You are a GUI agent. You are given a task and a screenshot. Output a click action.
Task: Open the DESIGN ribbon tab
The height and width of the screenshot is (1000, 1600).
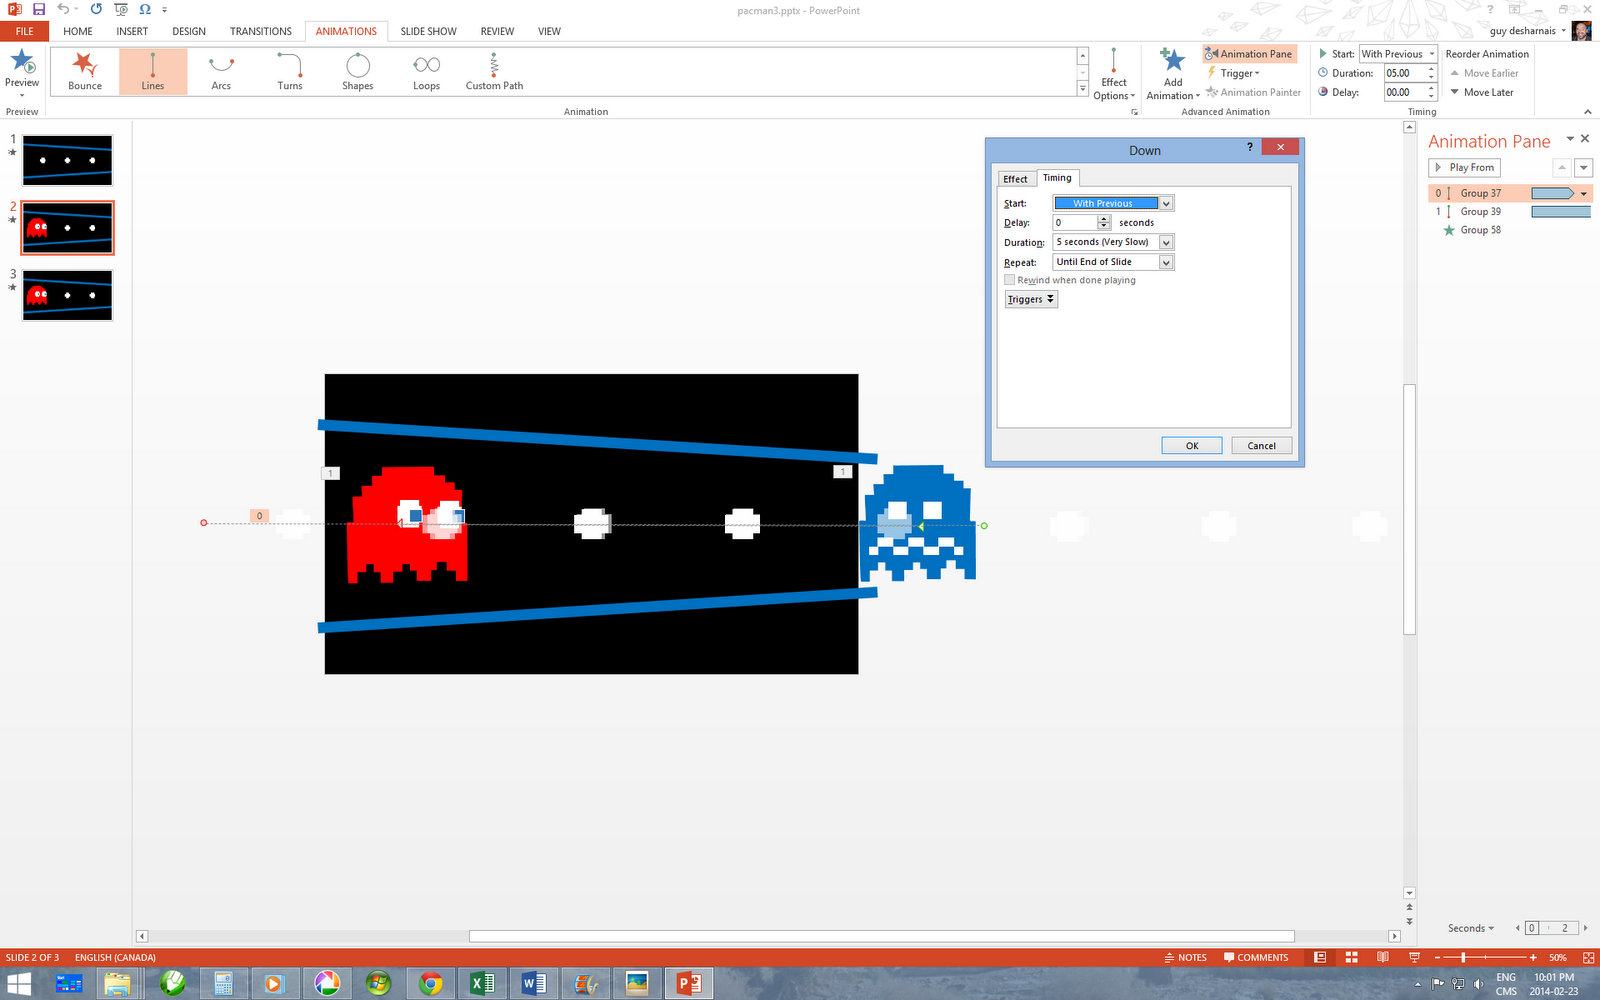189,31
